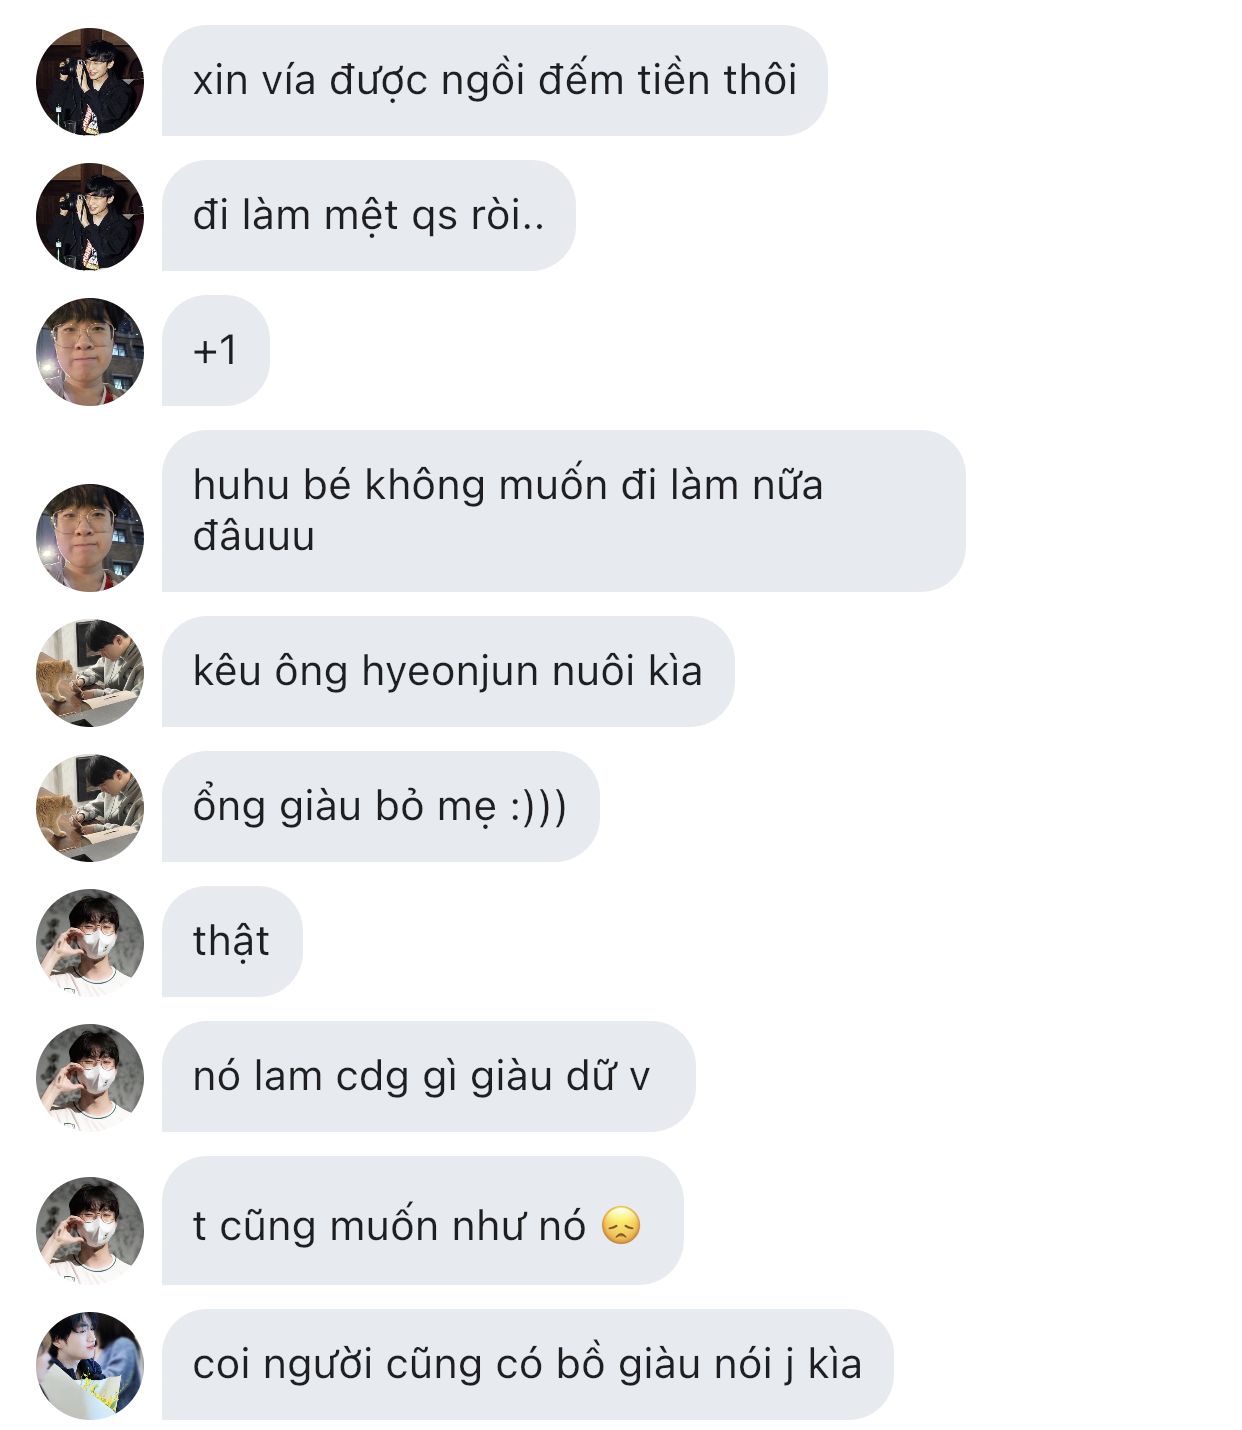
Task: Tap the sad emoji in 't cũng muốn như nó'
Action: point(621,1226)
